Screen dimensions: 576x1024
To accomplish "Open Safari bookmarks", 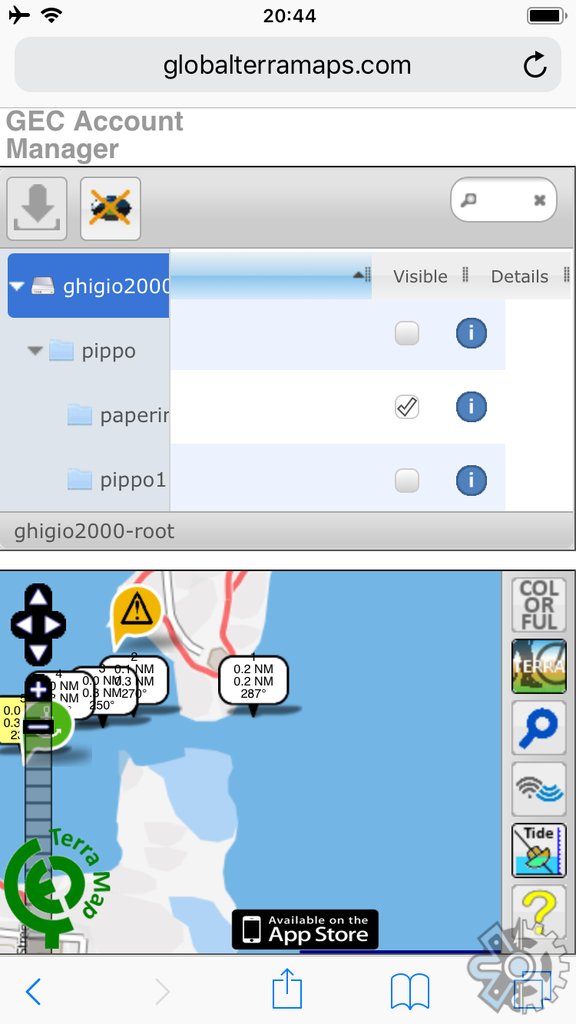I will (409, 991).
